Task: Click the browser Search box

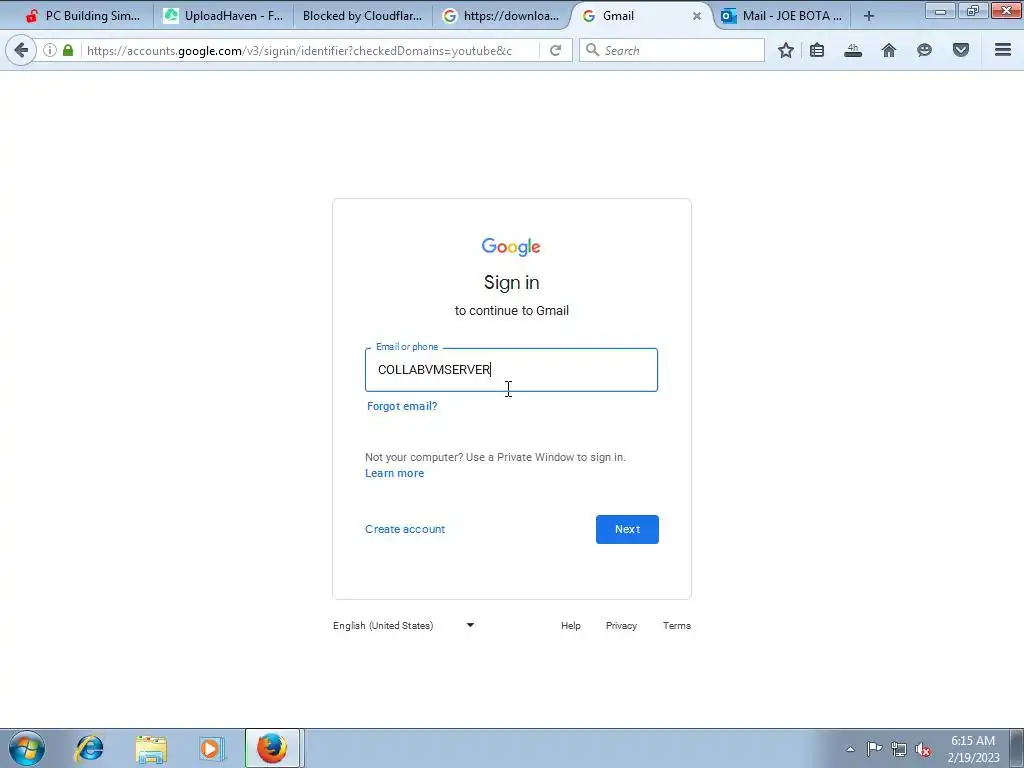Action: pyautogui.click(x=673, y=50)
